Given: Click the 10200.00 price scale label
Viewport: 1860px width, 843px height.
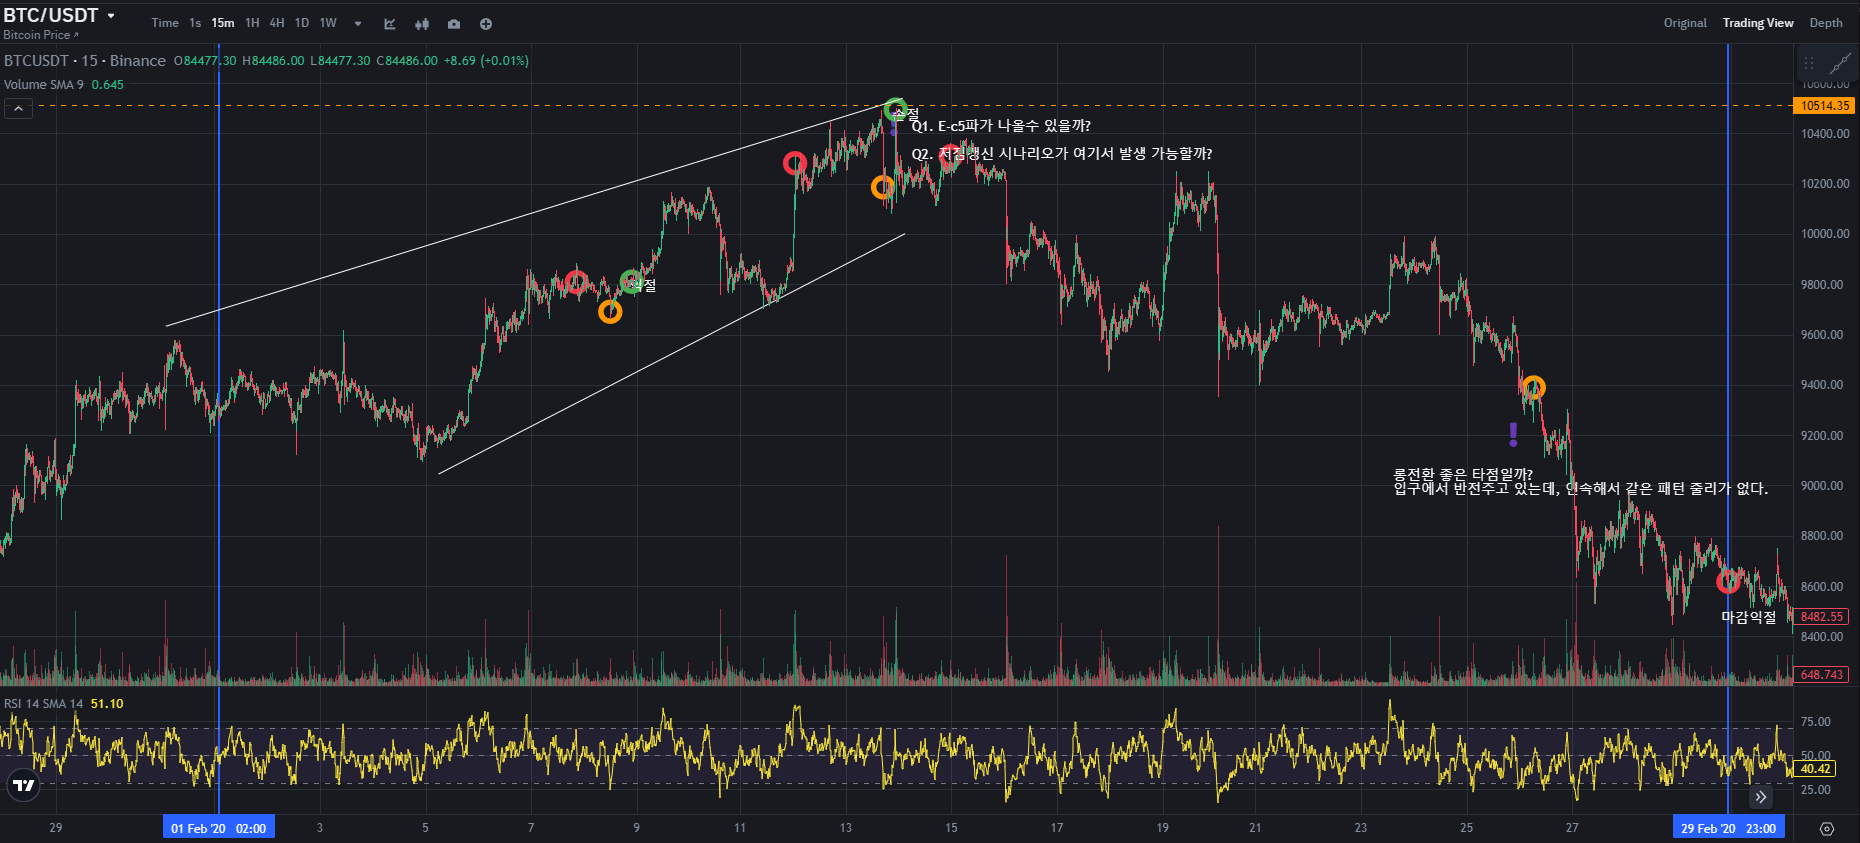Looking at the screenshot, I should (x=1825, y=184).
